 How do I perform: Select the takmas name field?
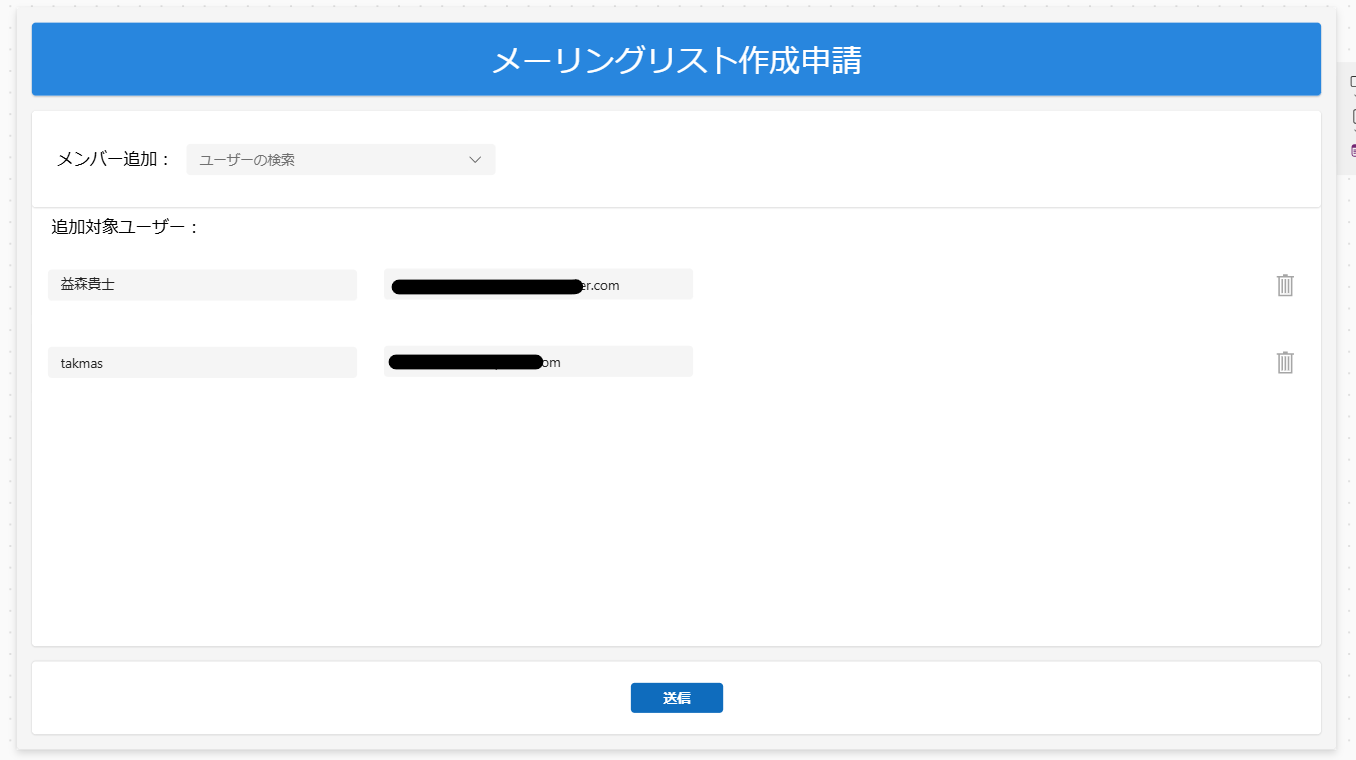(x=202, y=362)
